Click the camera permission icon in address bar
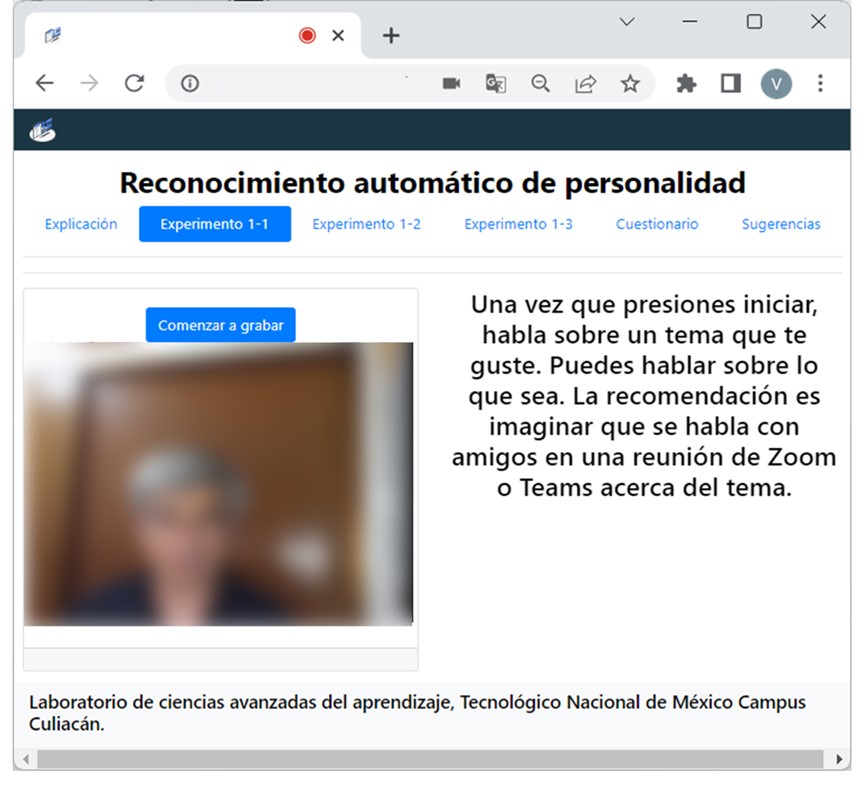Image resolution: width=863 pixels, height=785 pixels. tap(451, 83)
